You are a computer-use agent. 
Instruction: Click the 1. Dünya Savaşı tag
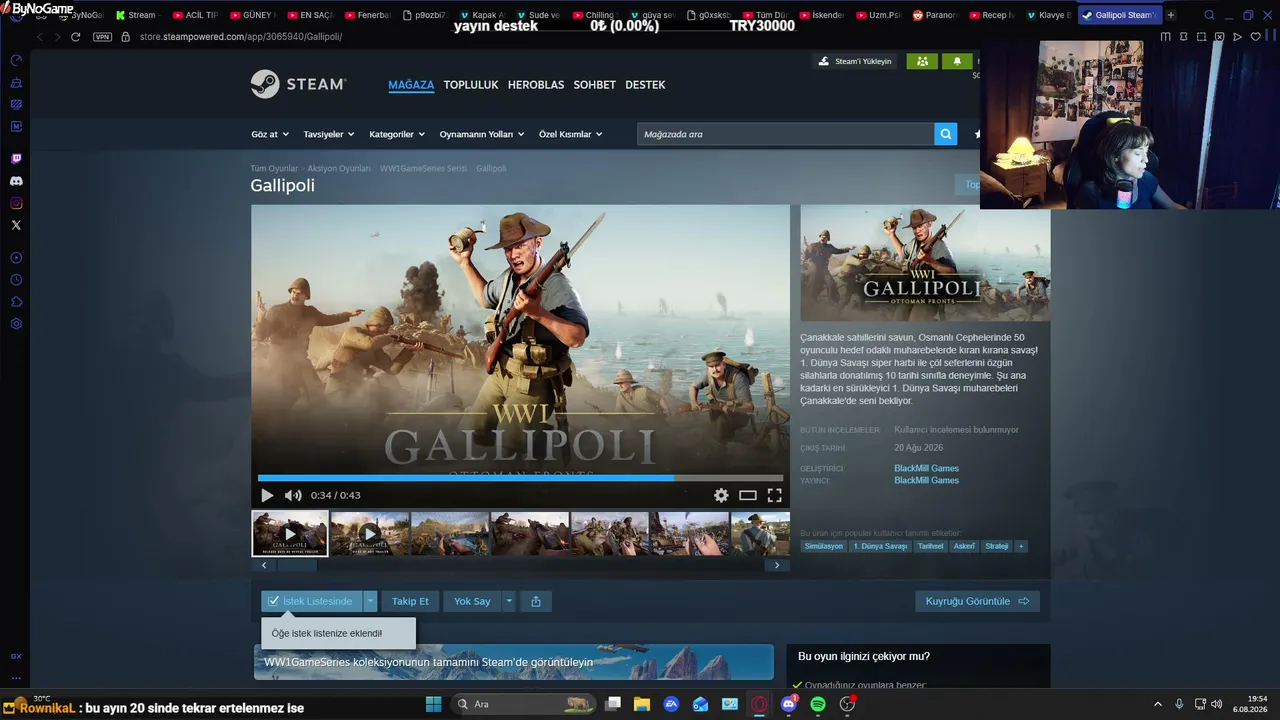tap(881, 546)
